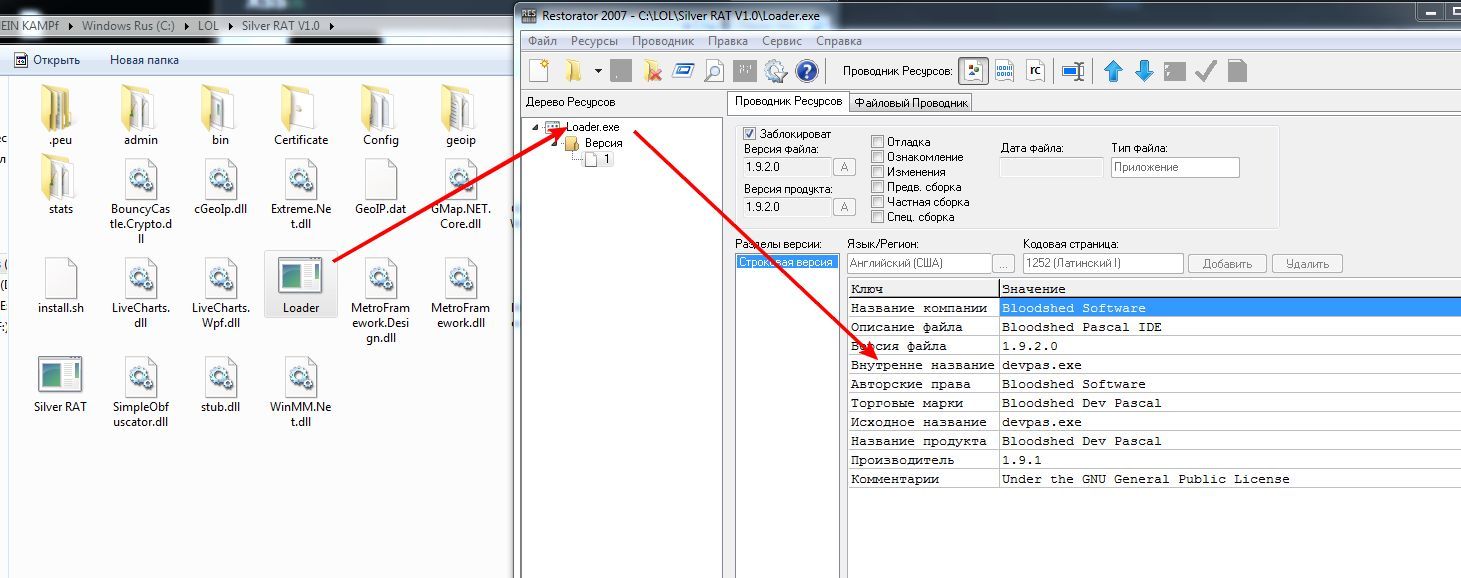Viewport: 1461px width, 578px height.
Task: Select the install.sh file in Explorer
Action: pos(60,286)
